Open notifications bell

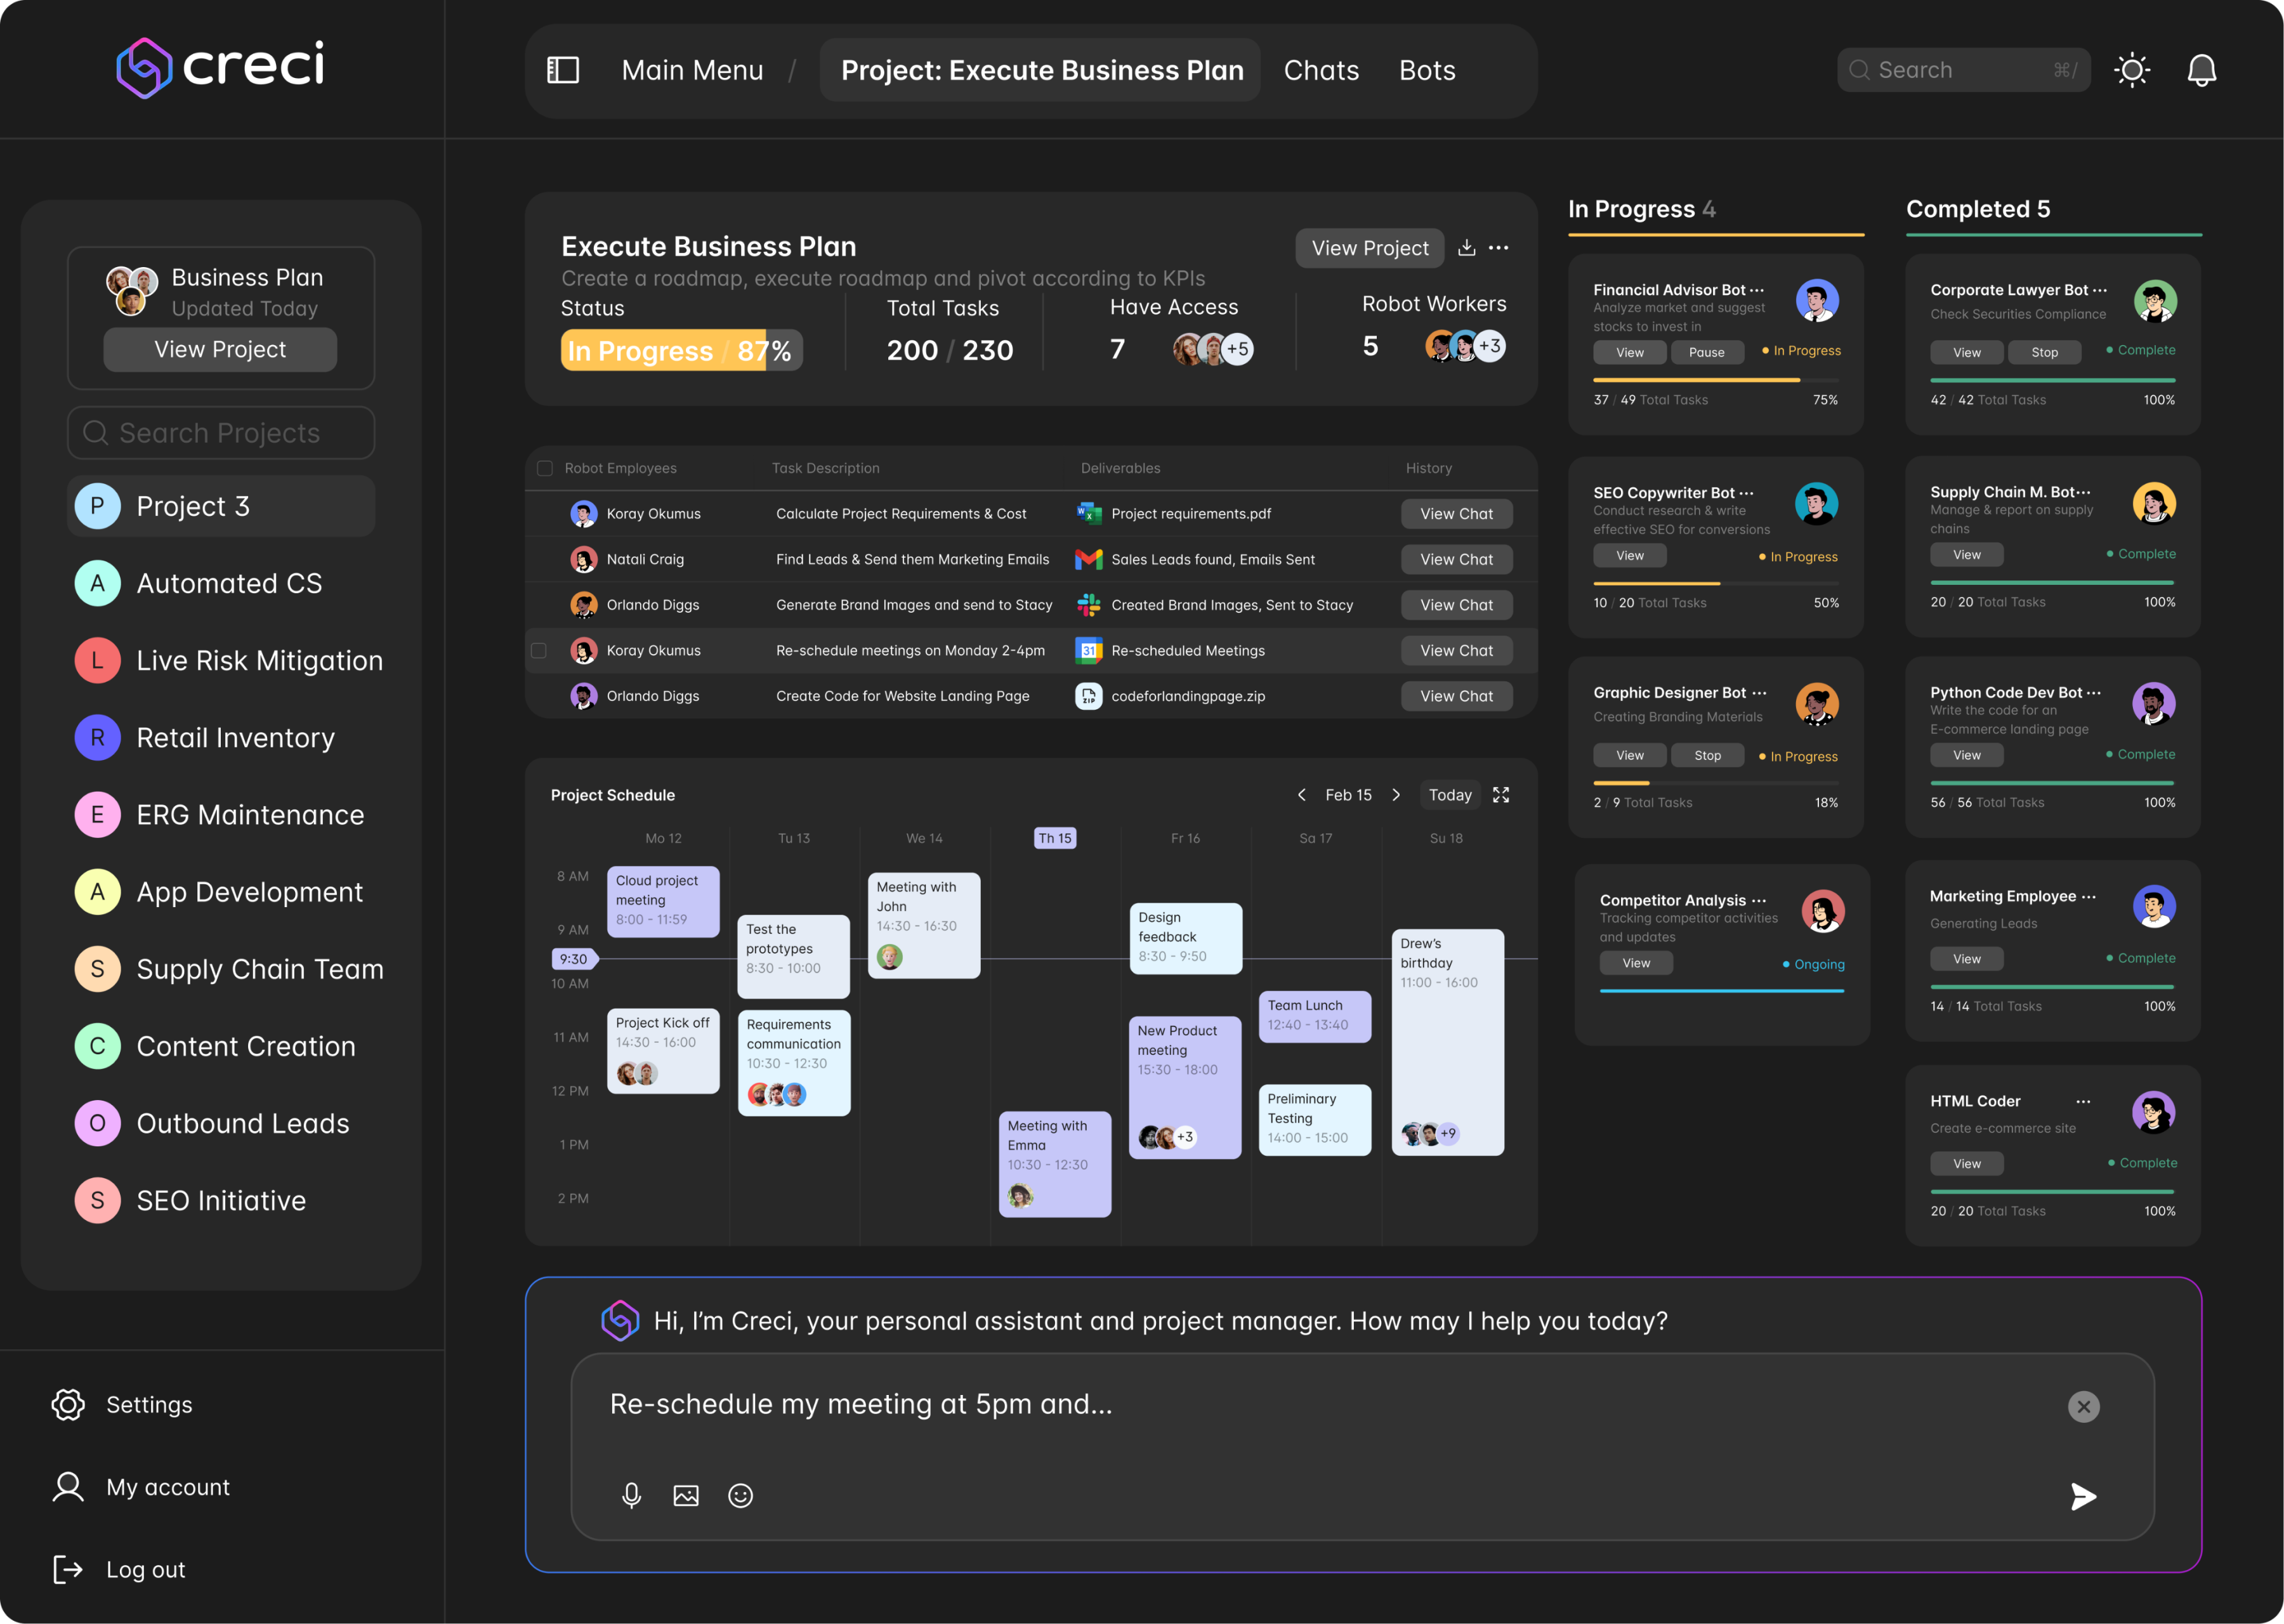(x=2201, y=70)
